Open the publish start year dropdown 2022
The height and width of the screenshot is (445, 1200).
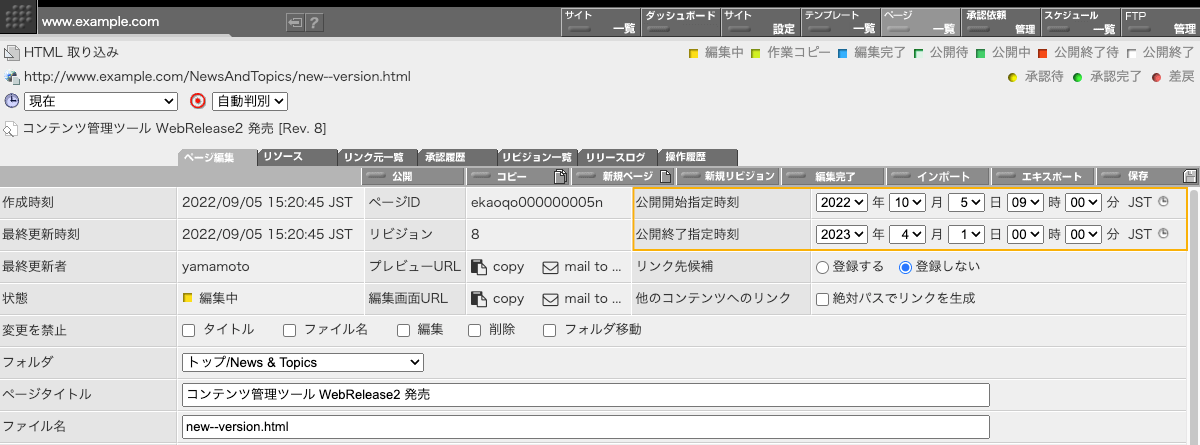tap(841, 203)
